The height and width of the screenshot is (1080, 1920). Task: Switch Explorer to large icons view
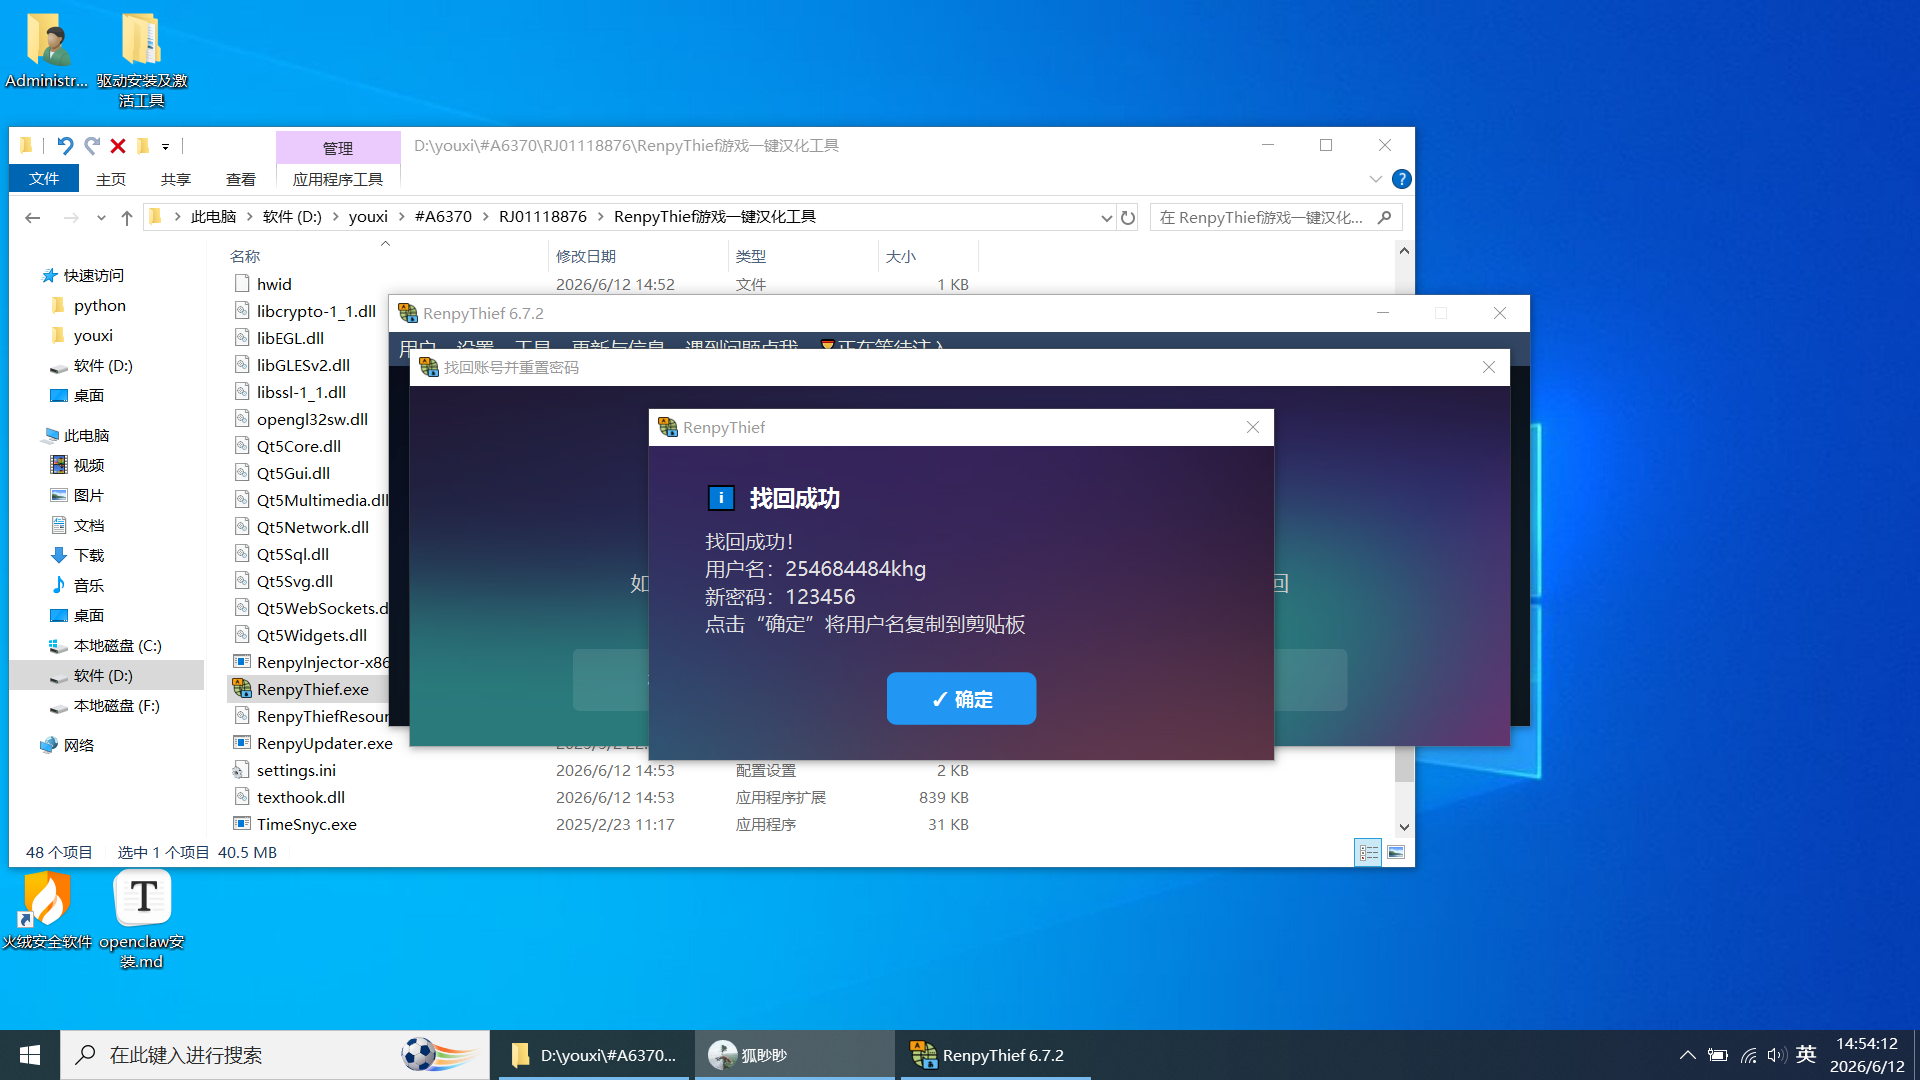(x=1396, y=852)
